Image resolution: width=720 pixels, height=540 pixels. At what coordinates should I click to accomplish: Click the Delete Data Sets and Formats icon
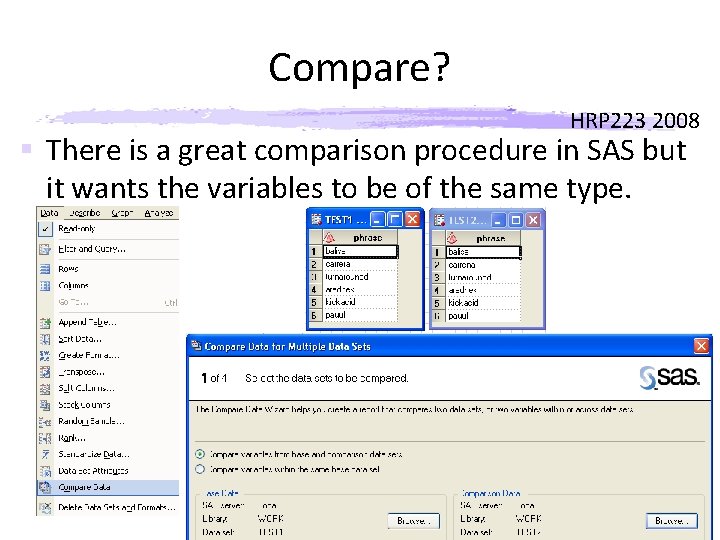(45, 508)
